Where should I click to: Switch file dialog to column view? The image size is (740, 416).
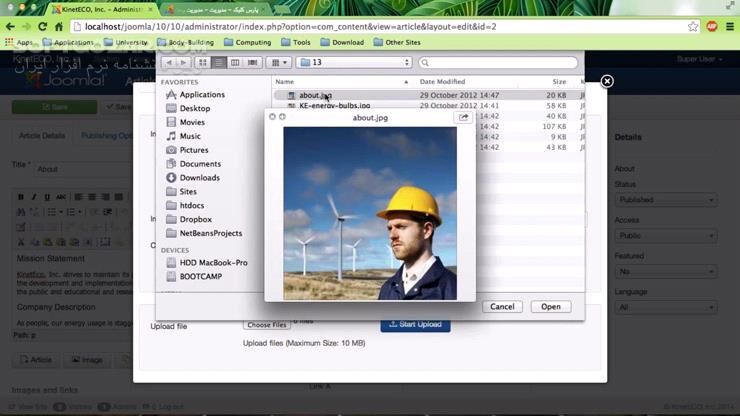[235, 63]
